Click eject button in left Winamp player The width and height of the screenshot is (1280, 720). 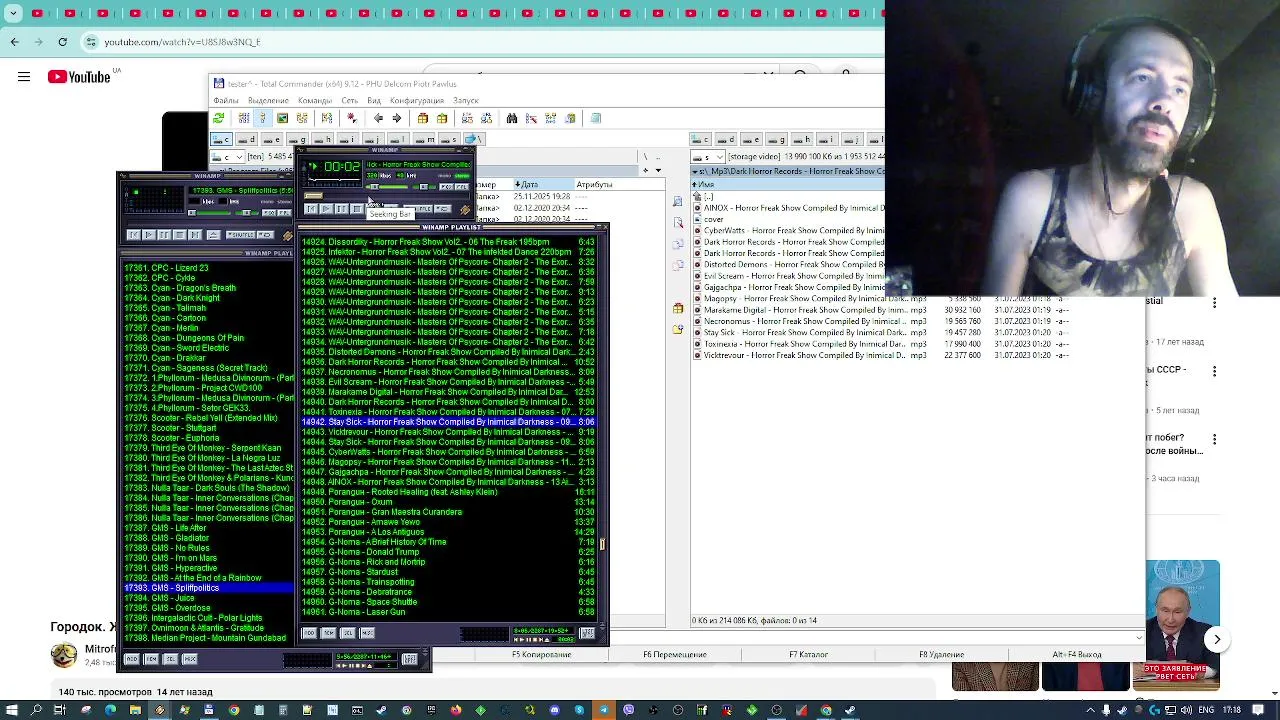point(214,235)
